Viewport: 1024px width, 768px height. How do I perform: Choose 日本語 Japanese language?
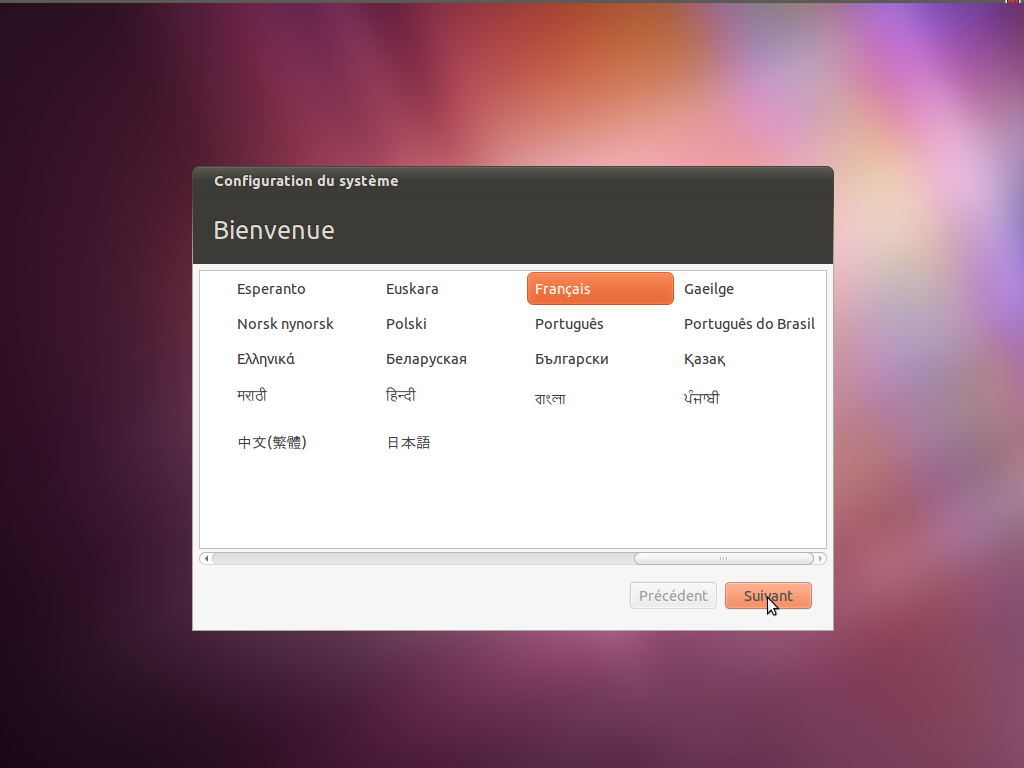(408, 442)
